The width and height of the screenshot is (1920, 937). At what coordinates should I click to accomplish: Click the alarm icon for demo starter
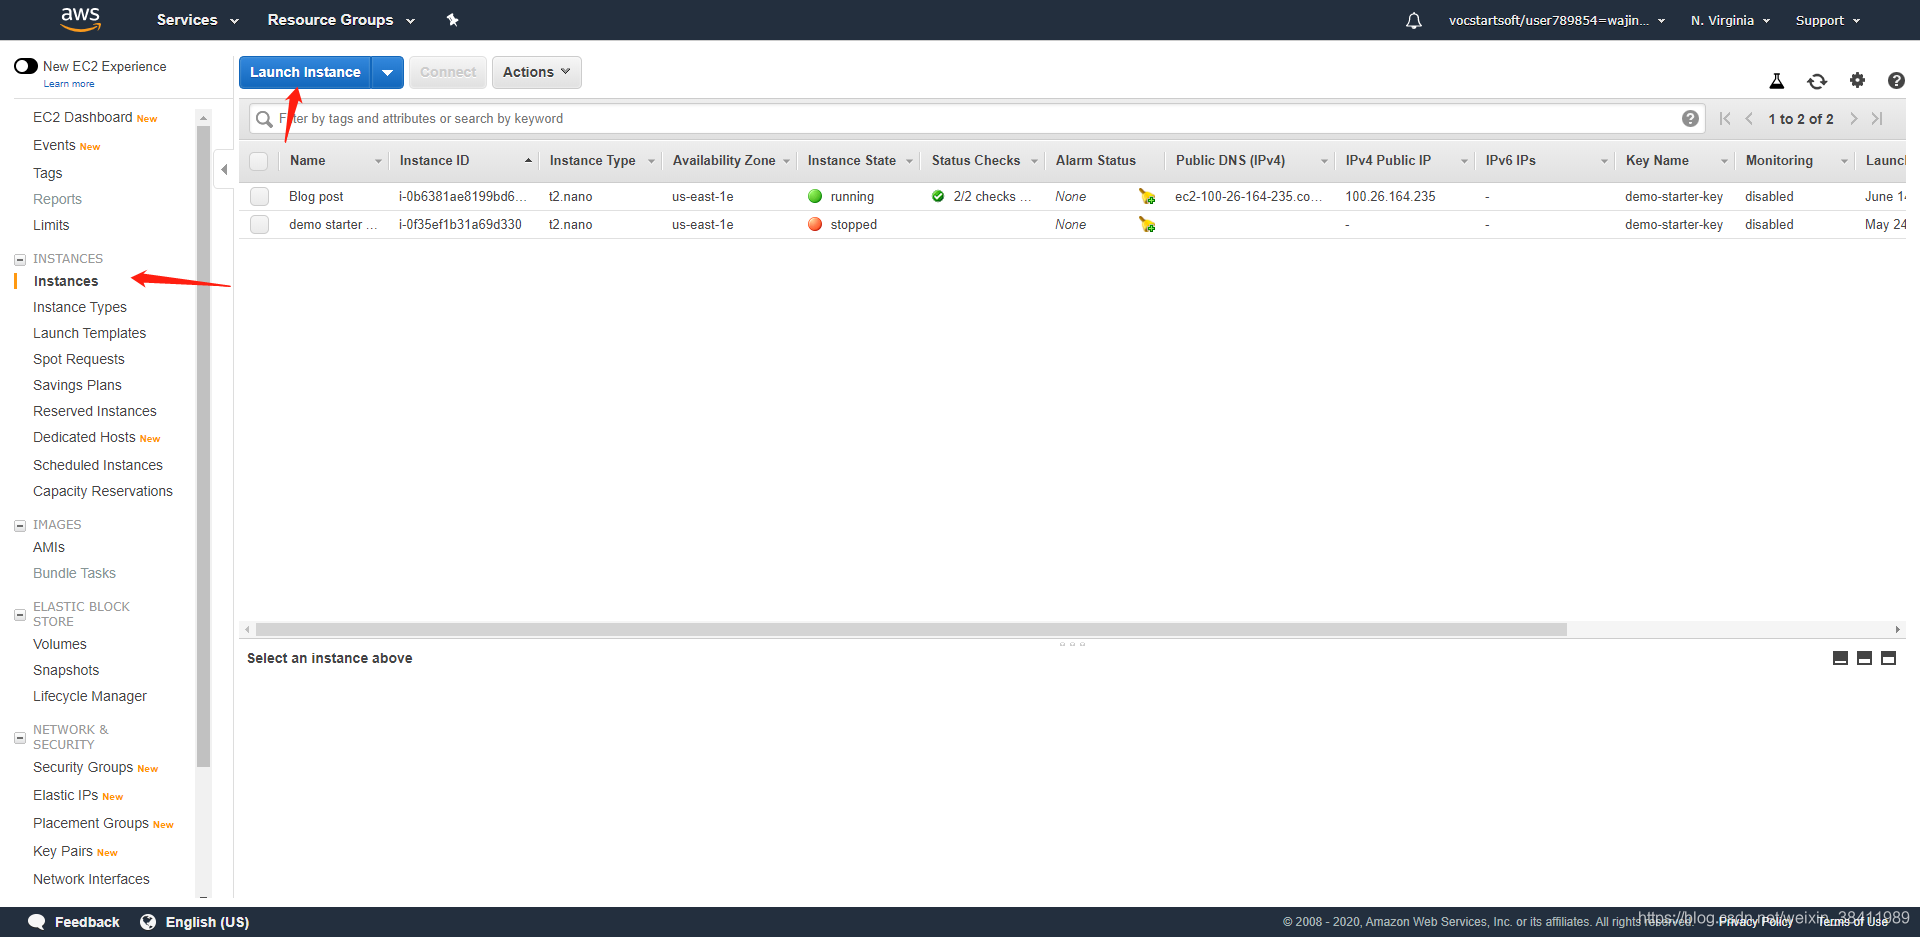1147,225
